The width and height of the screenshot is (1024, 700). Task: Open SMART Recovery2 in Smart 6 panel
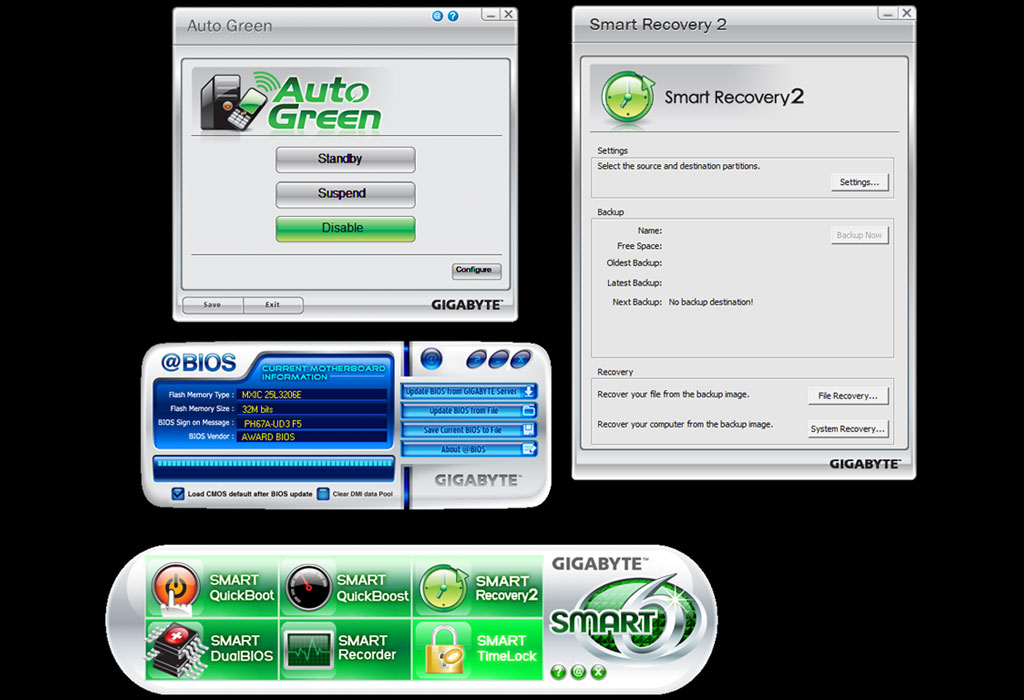[478, 587]
